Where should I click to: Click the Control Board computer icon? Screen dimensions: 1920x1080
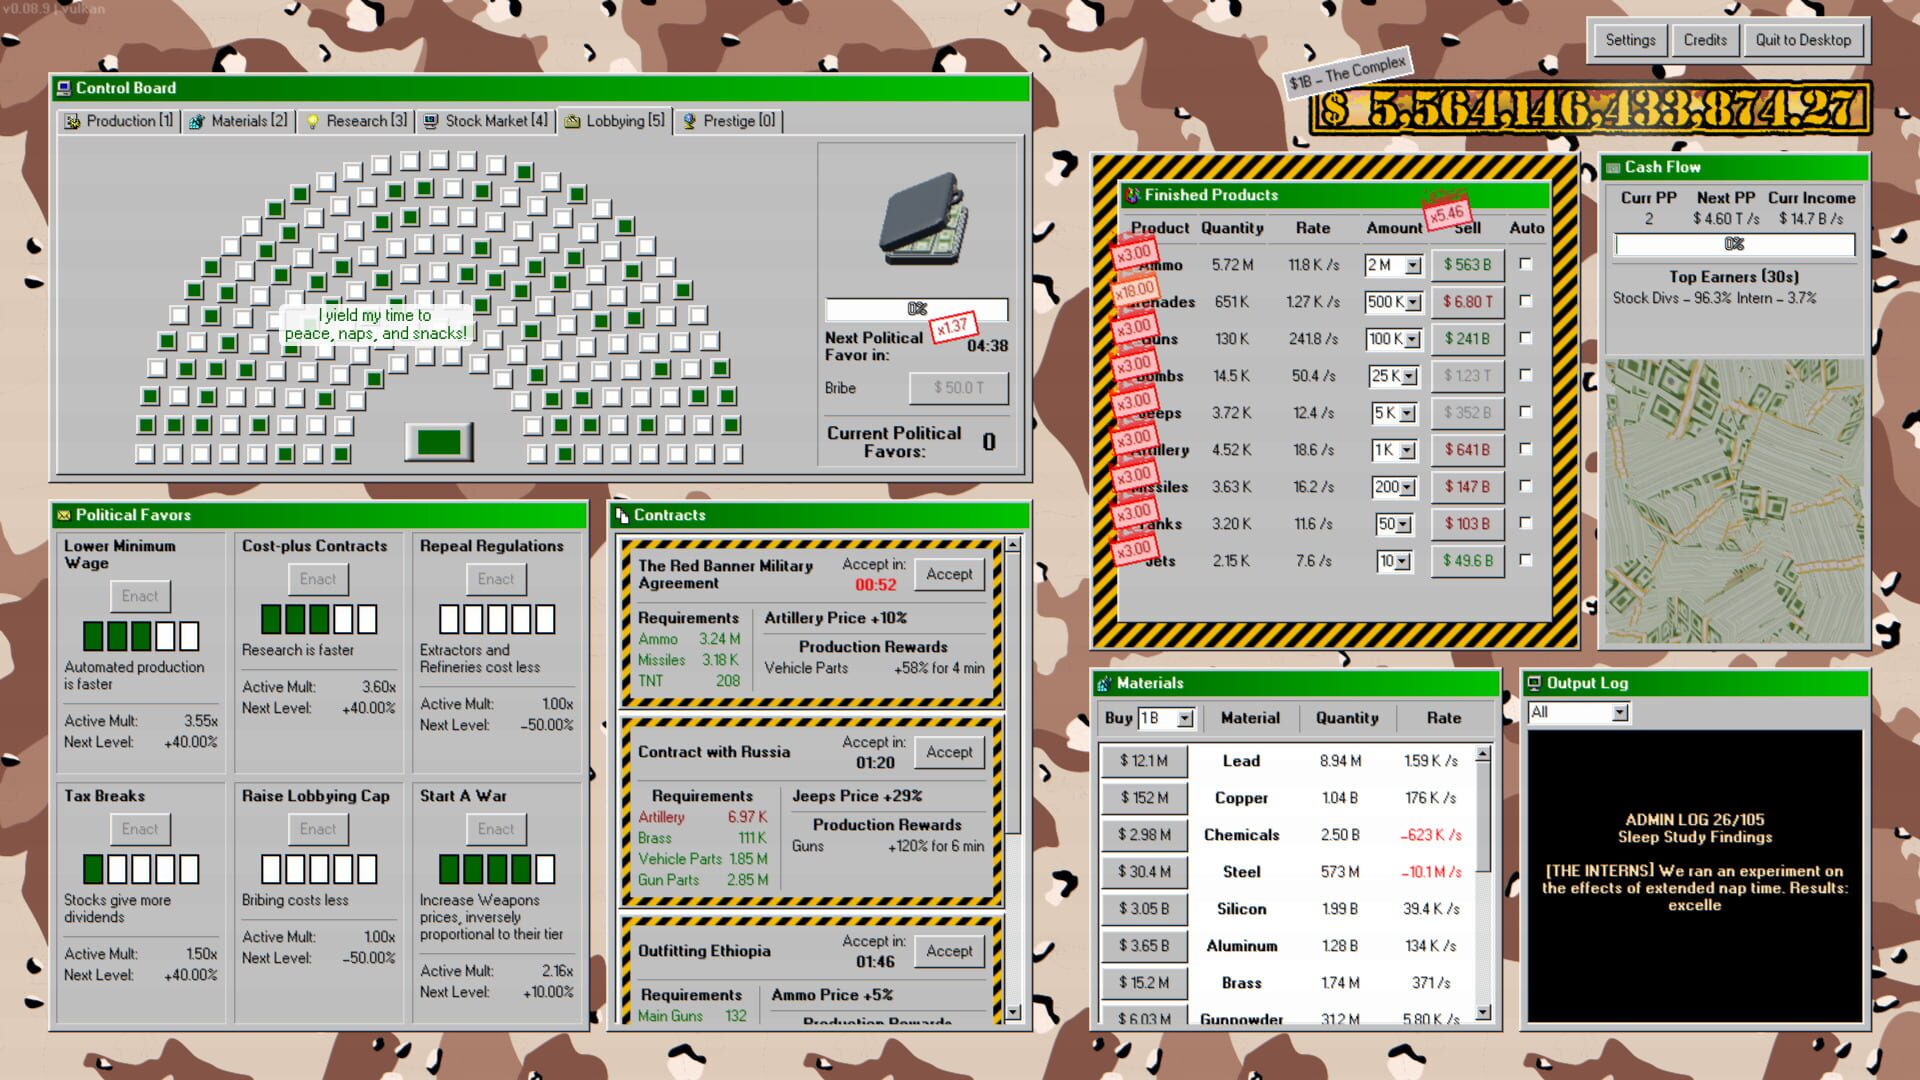coord(64,88)
